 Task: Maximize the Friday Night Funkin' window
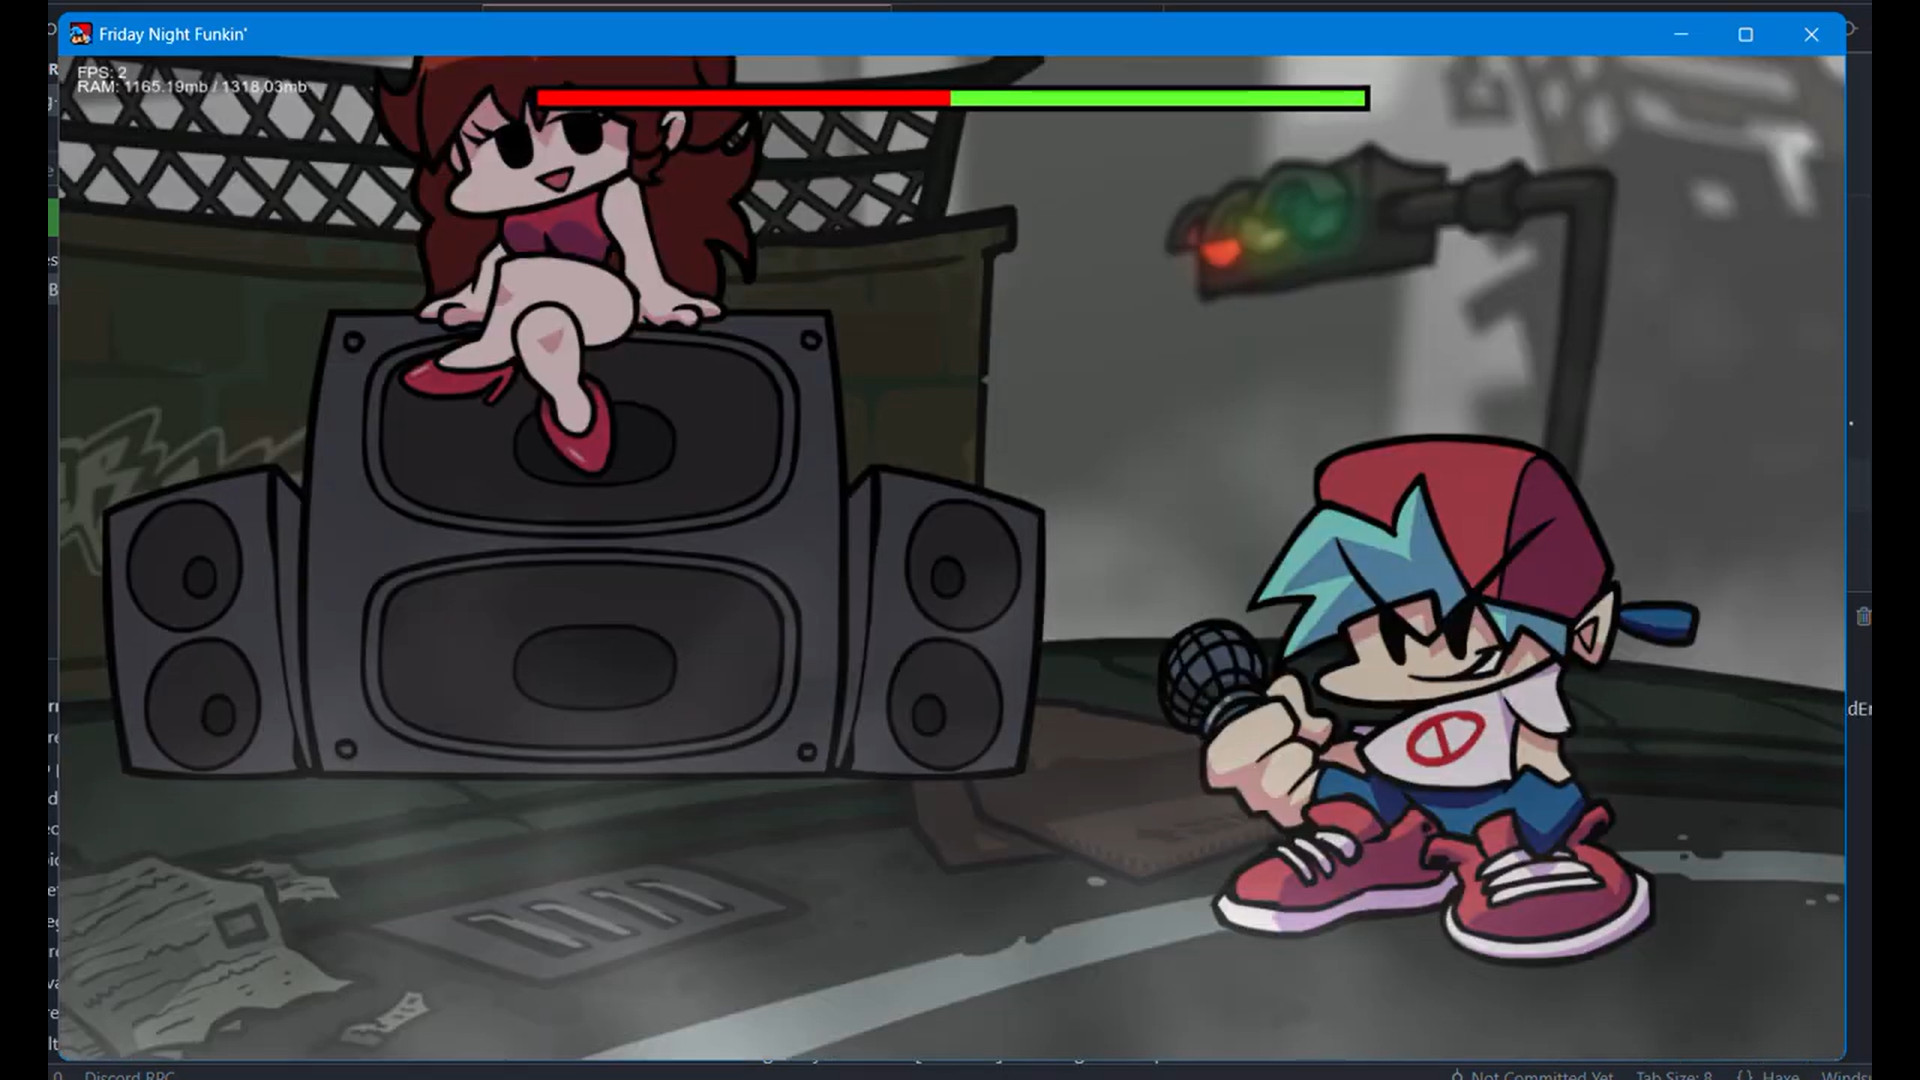(1746, 34)
